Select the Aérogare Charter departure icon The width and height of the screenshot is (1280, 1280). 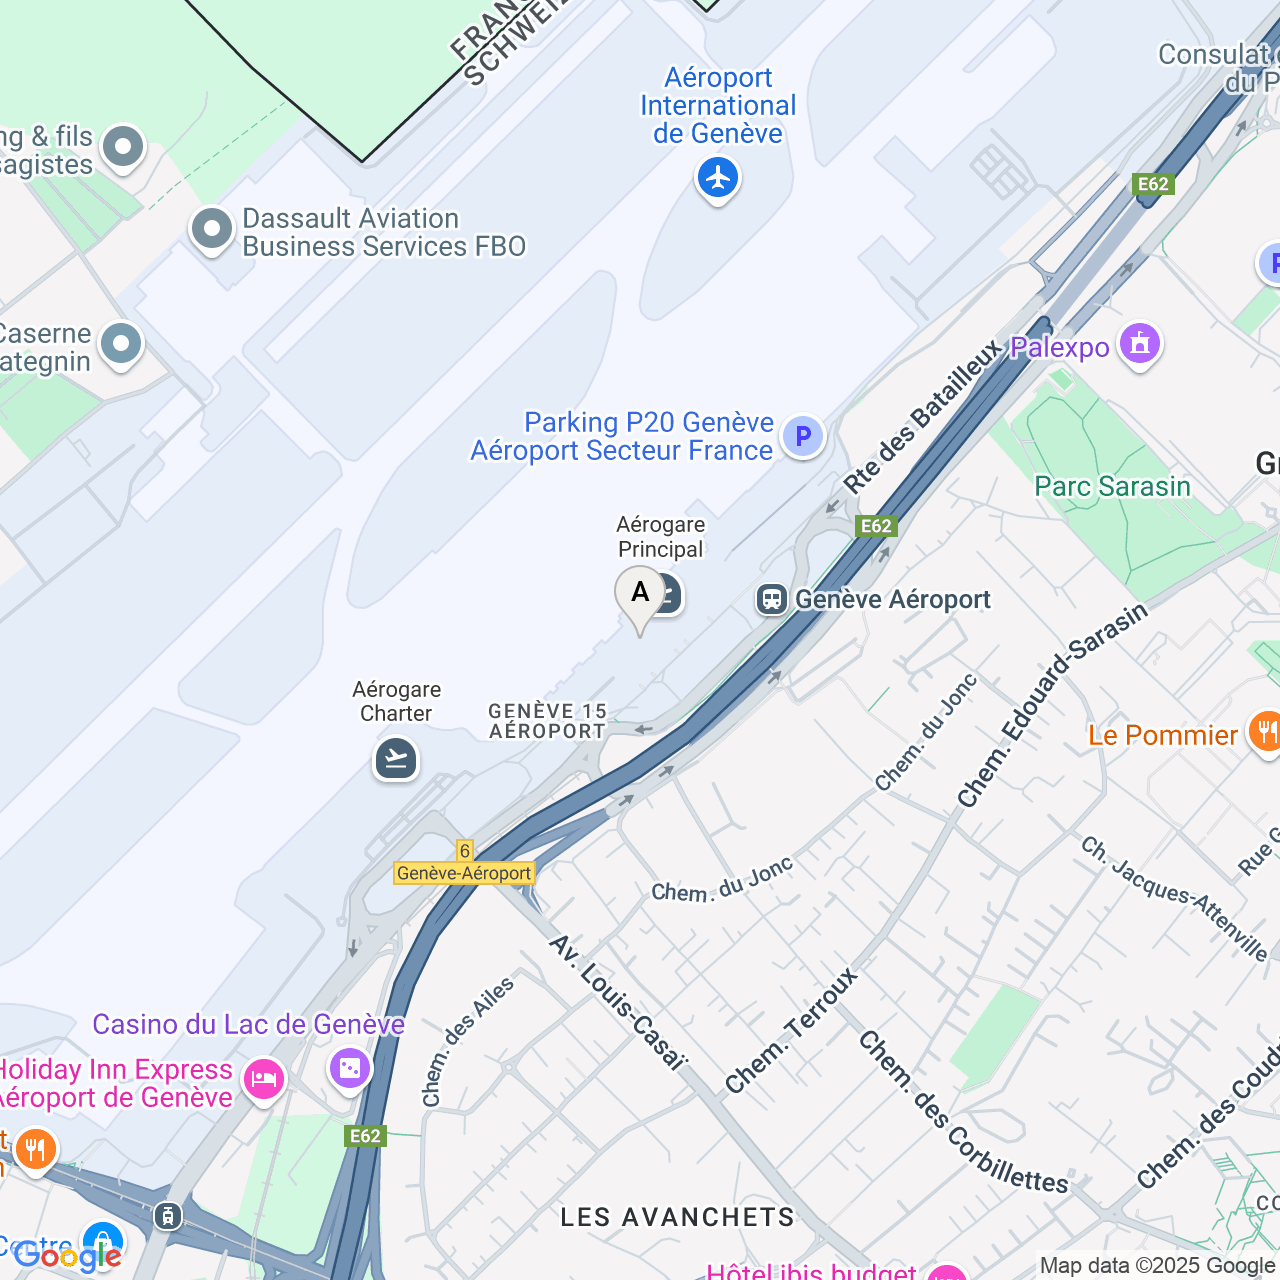tap(396, 758)
